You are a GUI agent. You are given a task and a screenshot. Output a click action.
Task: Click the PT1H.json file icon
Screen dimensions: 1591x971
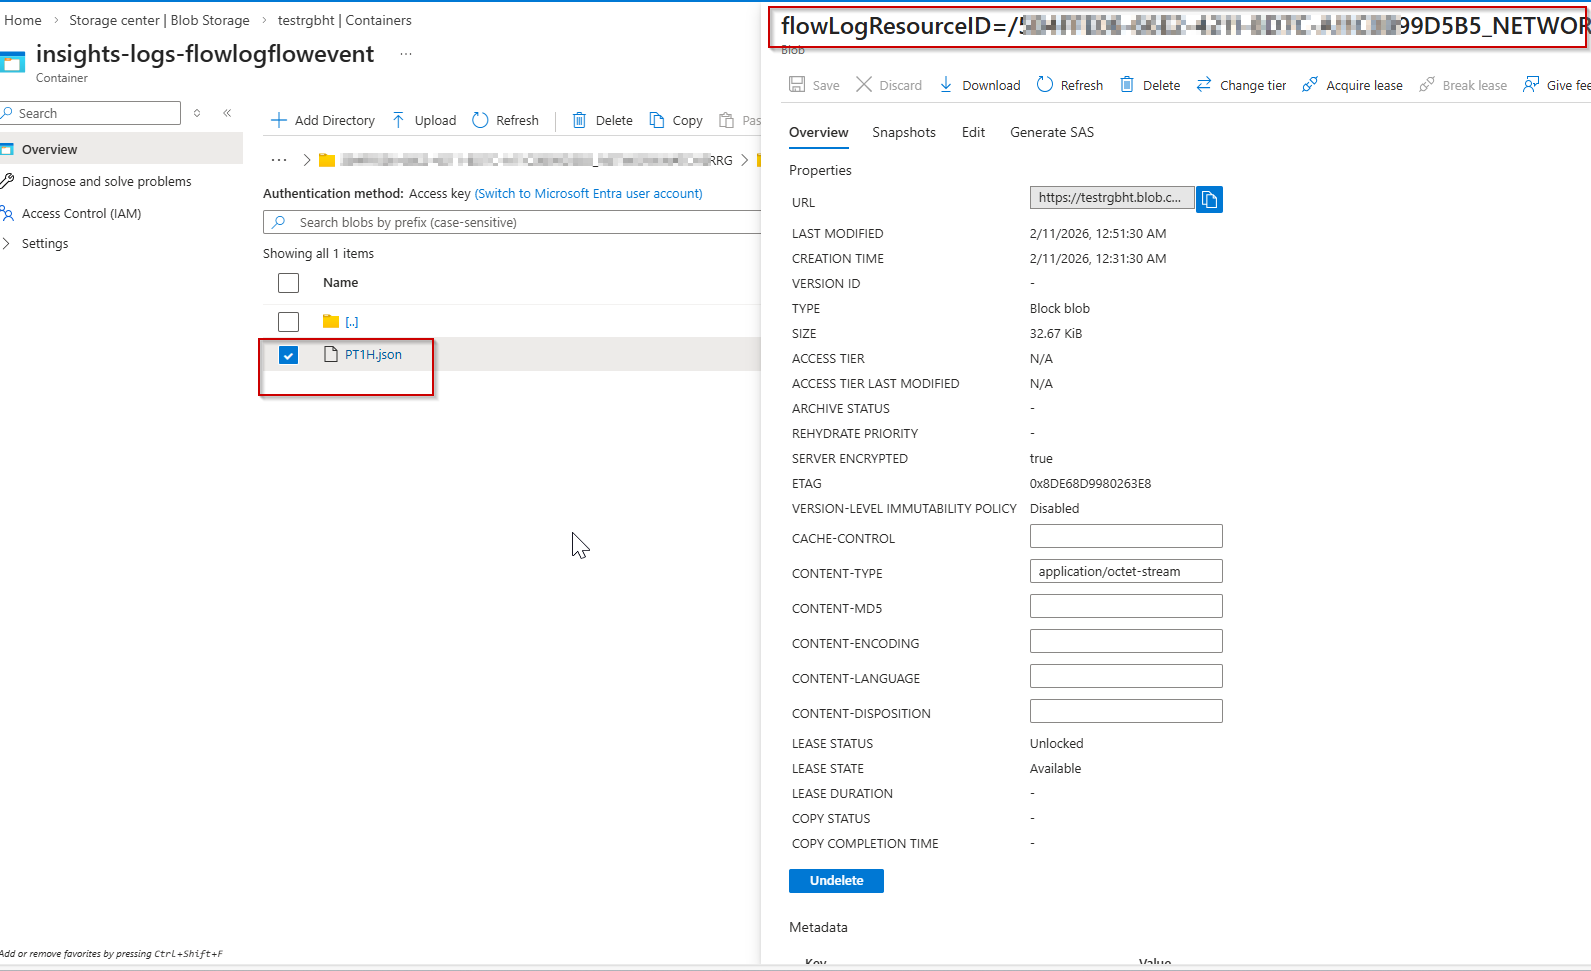(x=331, y=354)
